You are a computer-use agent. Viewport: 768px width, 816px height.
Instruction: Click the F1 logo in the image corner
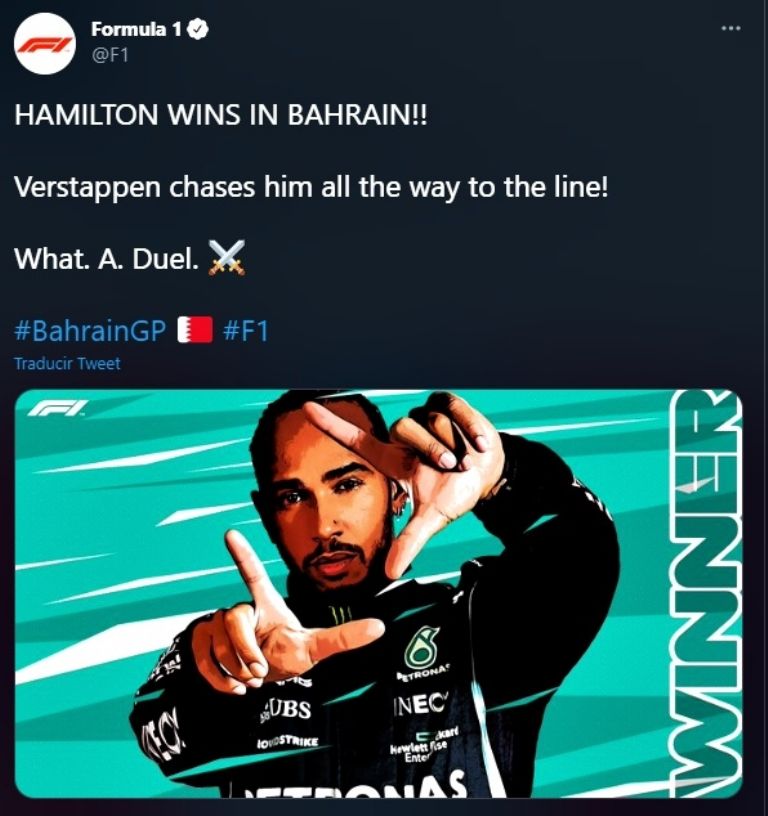tap(58, 409)
